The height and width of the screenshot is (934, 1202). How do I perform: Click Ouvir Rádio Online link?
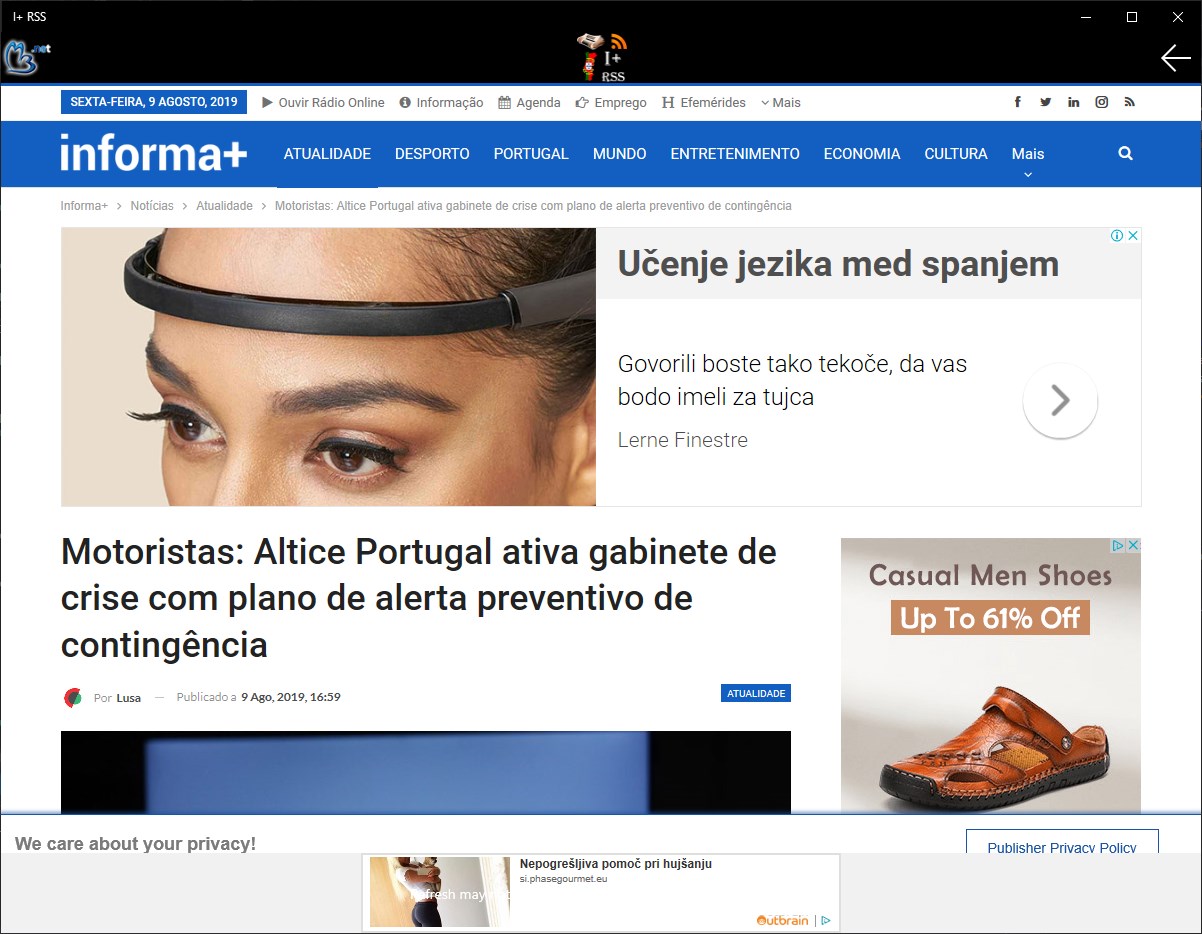pyautogui.click(x=323, y=102)
